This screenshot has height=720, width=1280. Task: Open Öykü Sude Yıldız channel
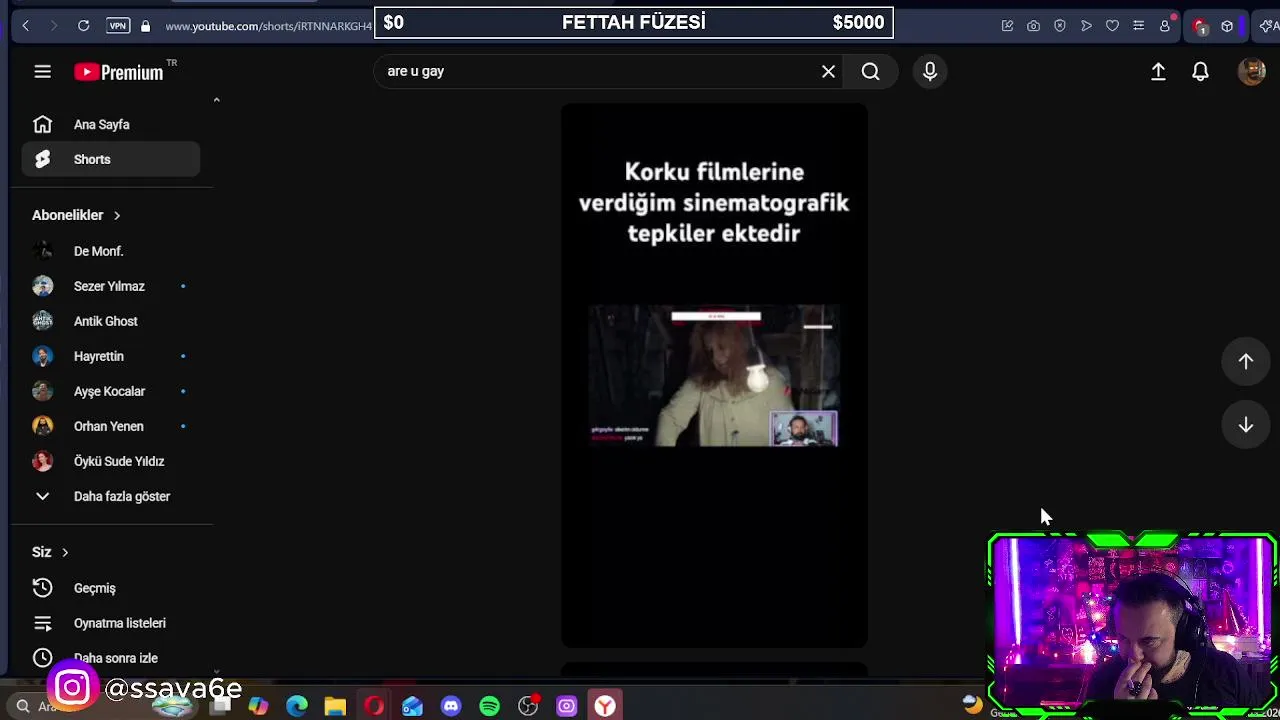110,461
